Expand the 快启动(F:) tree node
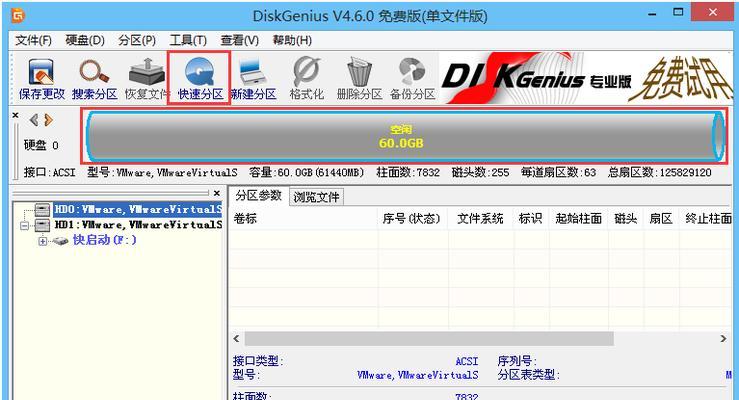Viewport: 739px width, 400px height. pyautogui.click(x=43, y=241)
